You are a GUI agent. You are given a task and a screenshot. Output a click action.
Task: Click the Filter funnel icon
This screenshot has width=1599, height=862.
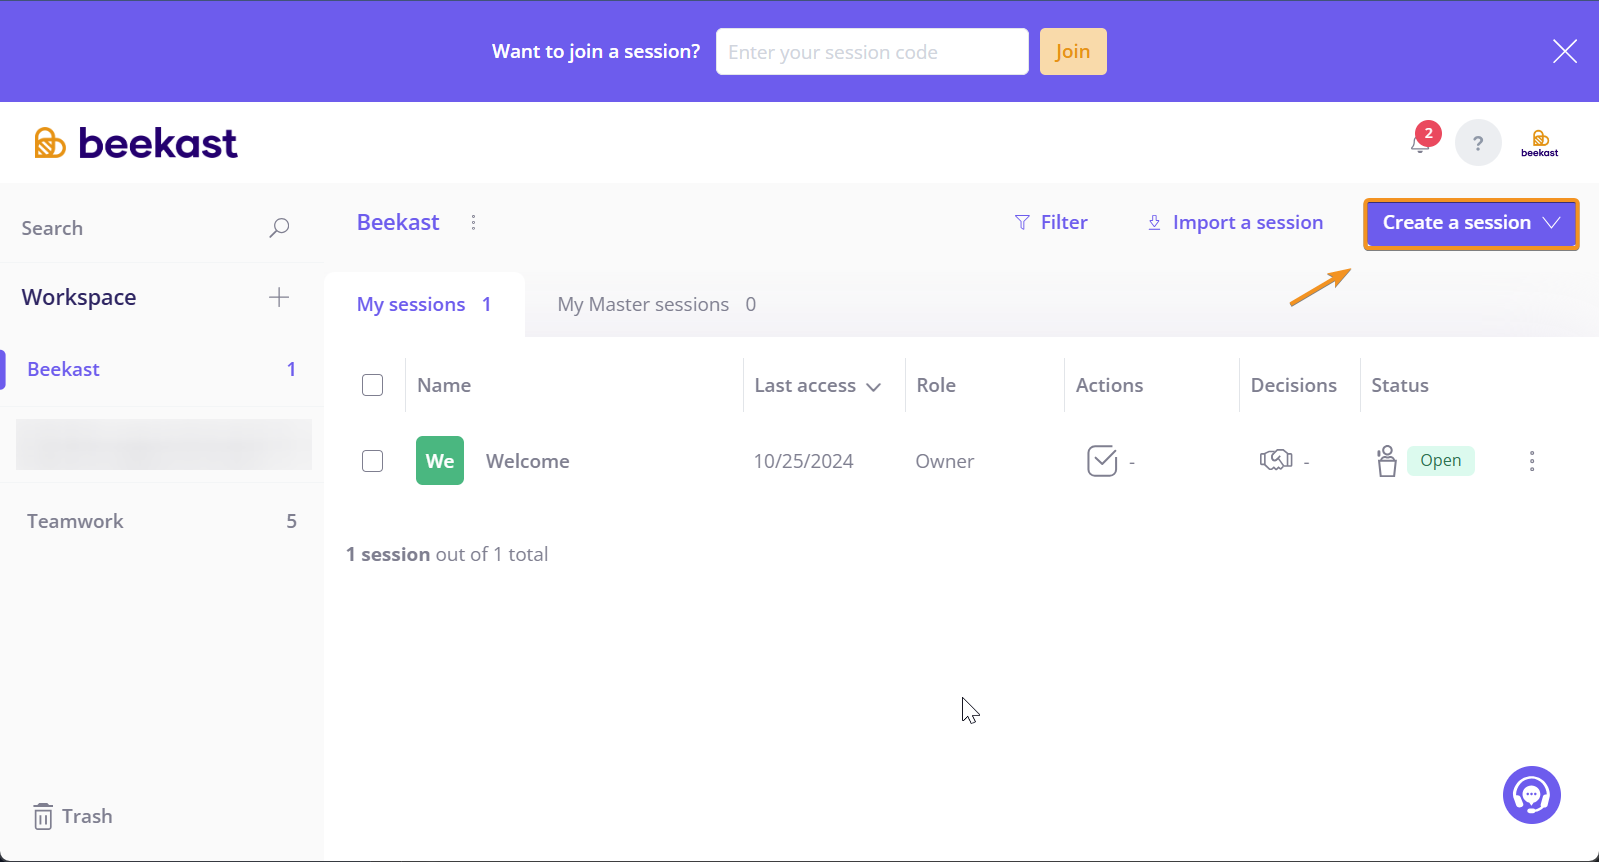(1022, 222)
